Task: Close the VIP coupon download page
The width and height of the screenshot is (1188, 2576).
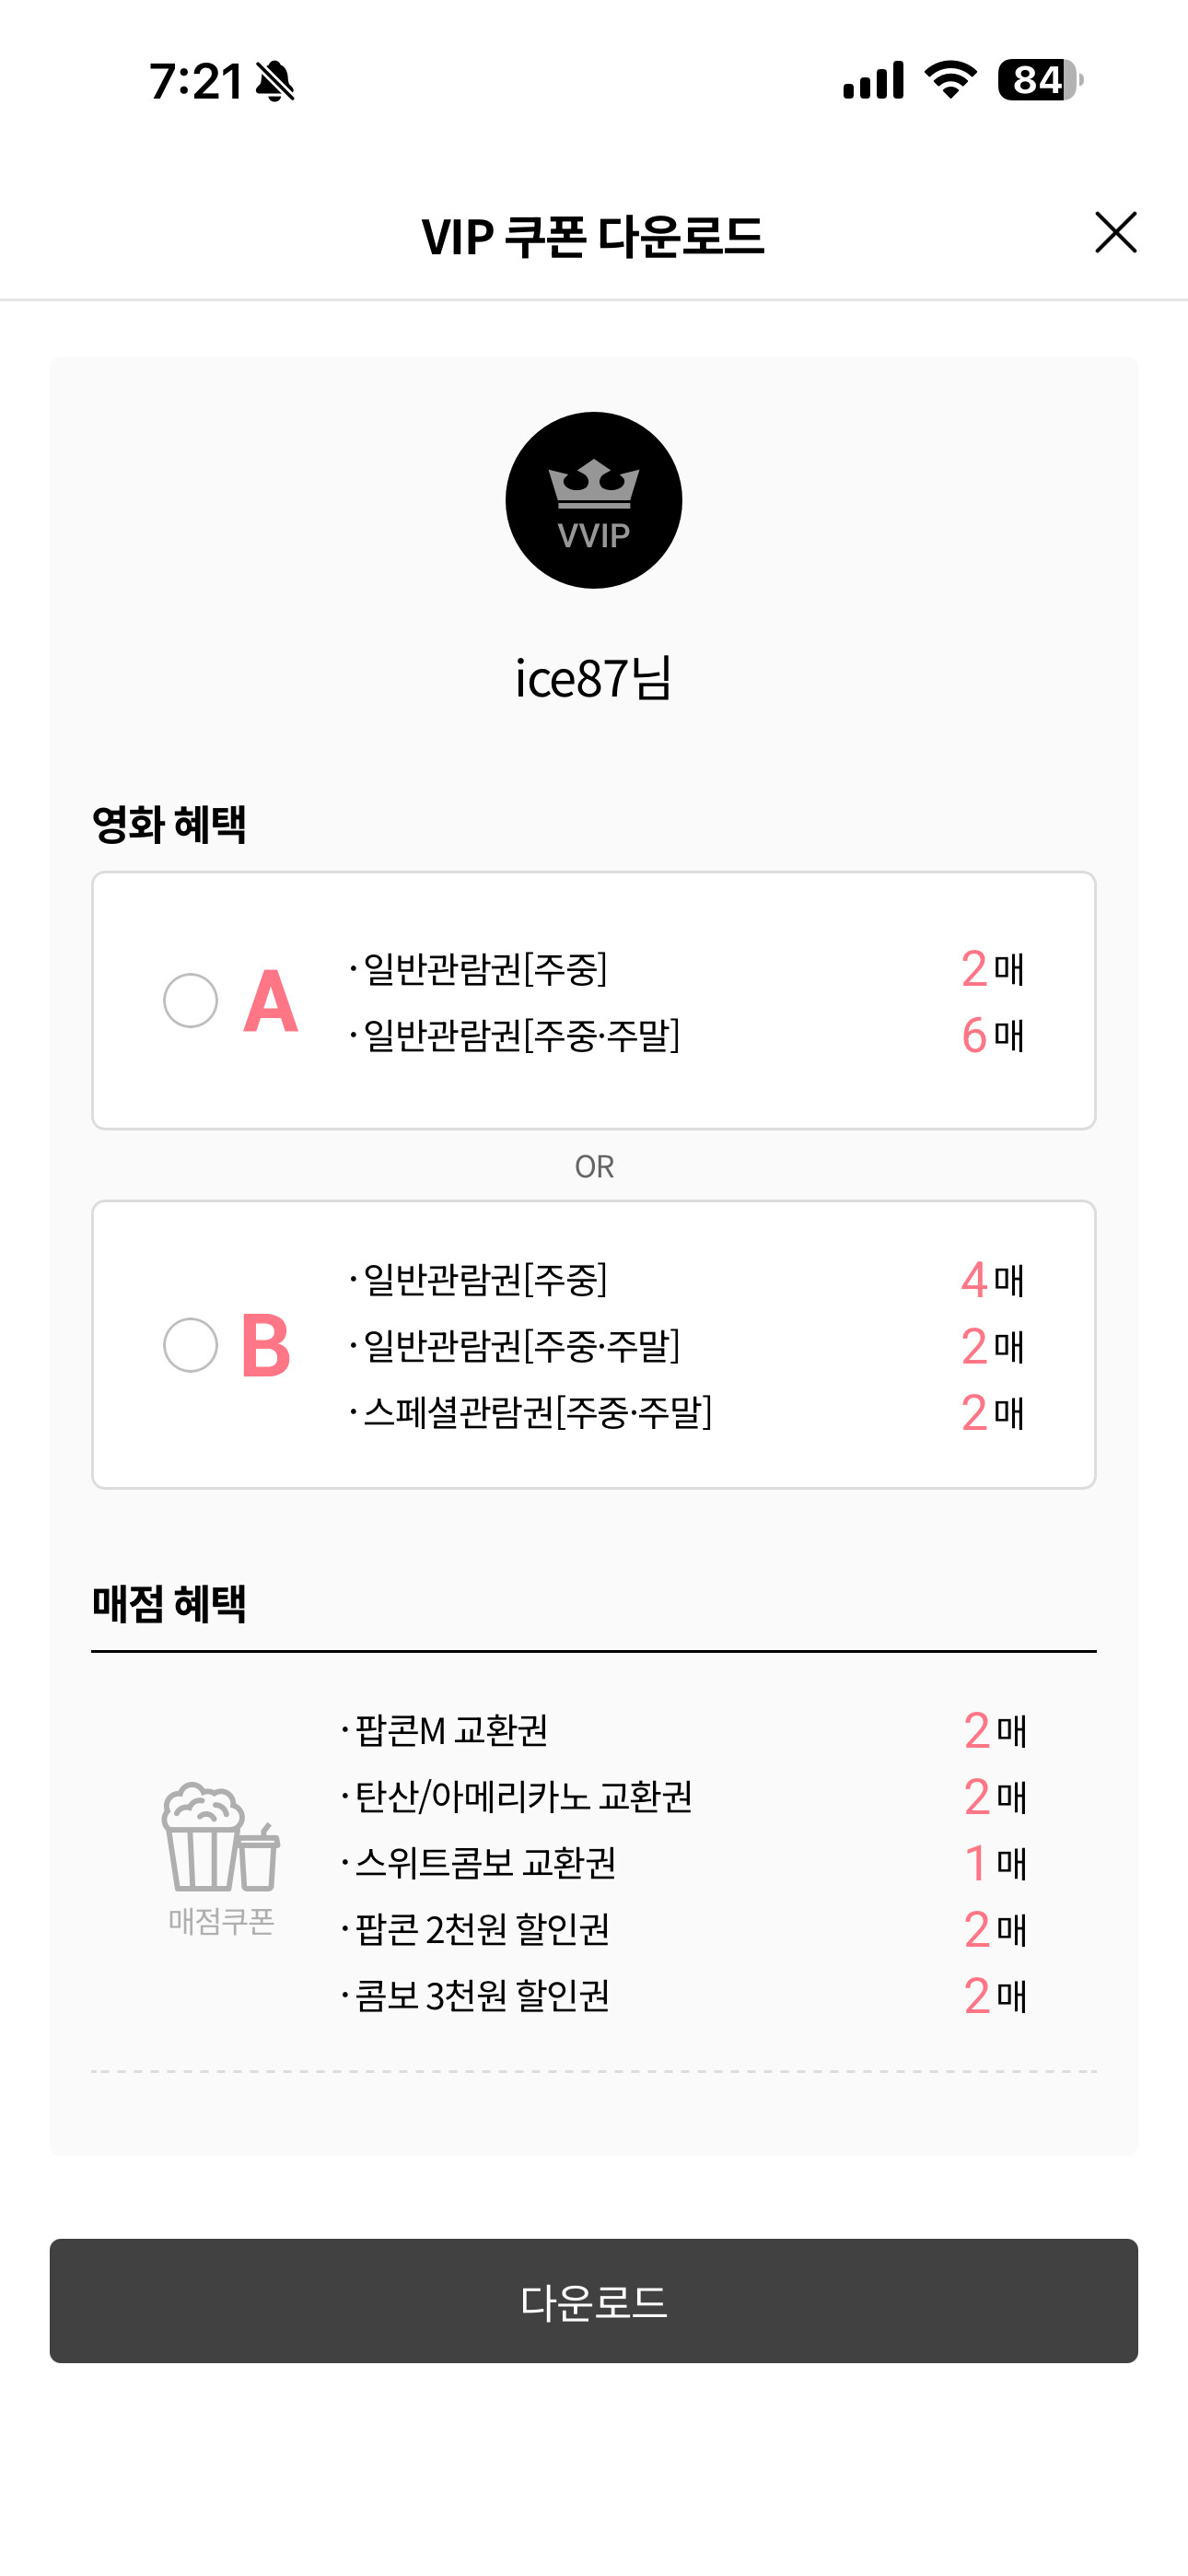Action: (1115, 233)
